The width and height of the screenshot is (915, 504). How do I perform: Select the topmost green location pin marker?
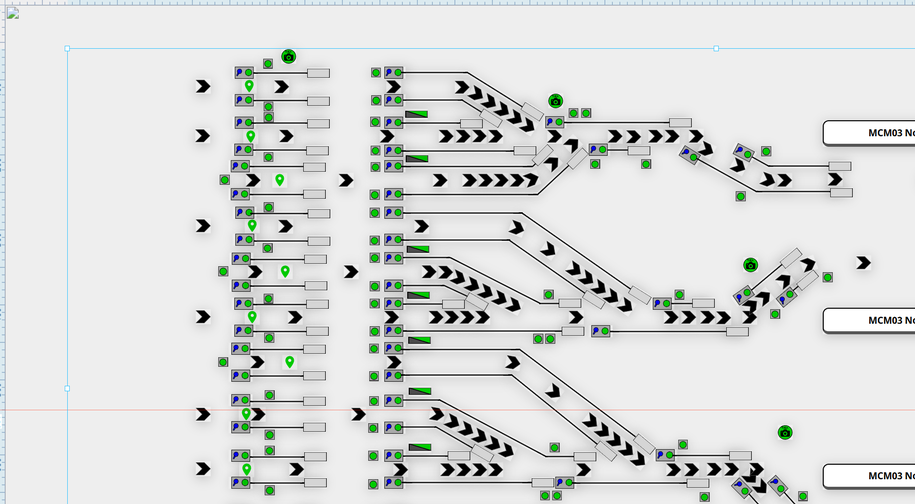249,87
